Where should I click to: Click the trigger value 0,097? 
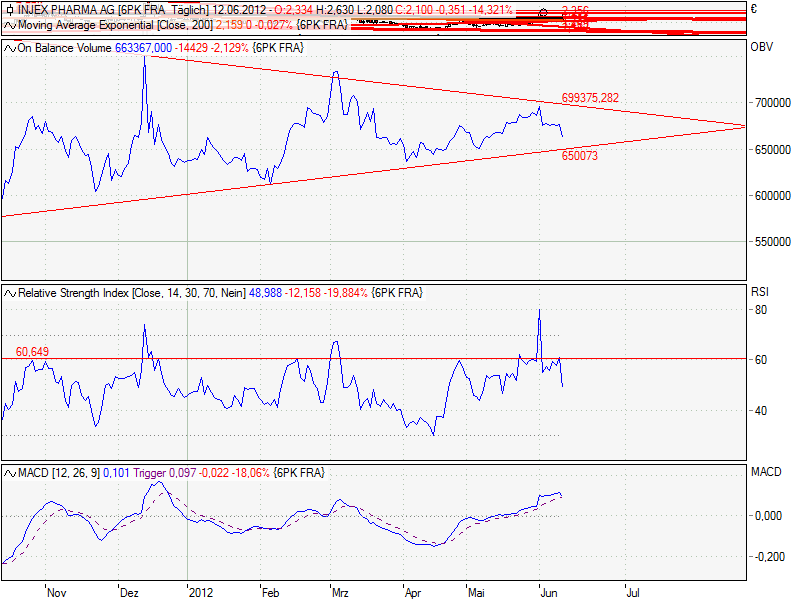click(183, 473)
